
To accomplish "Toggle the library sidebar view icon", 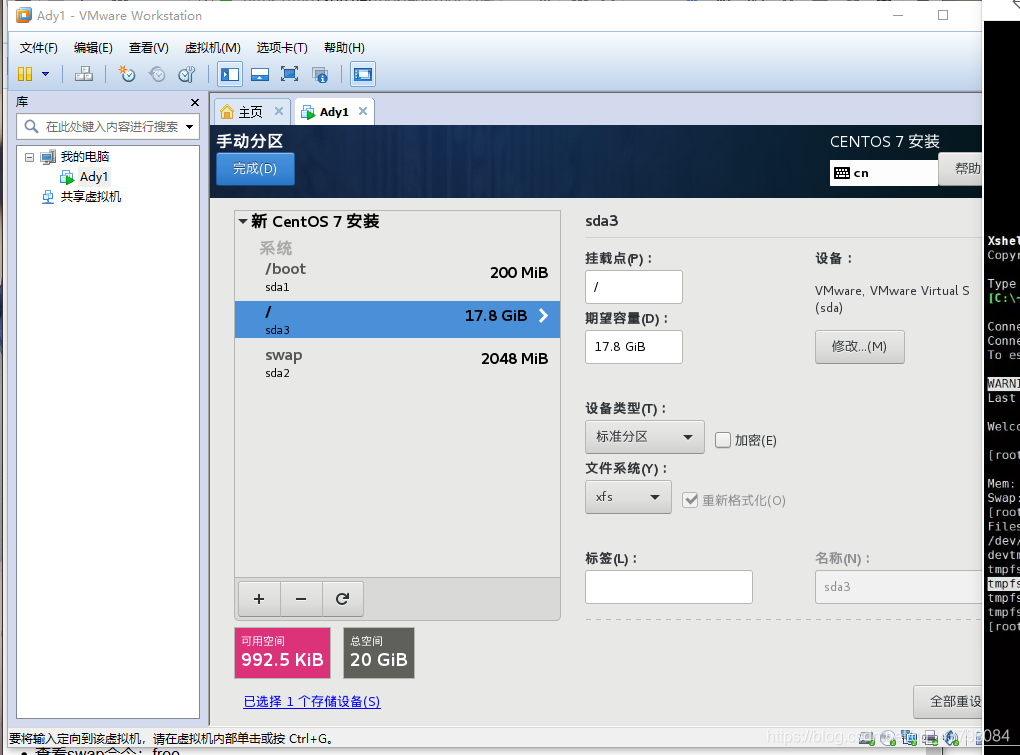I will click(x=230, y=74).
